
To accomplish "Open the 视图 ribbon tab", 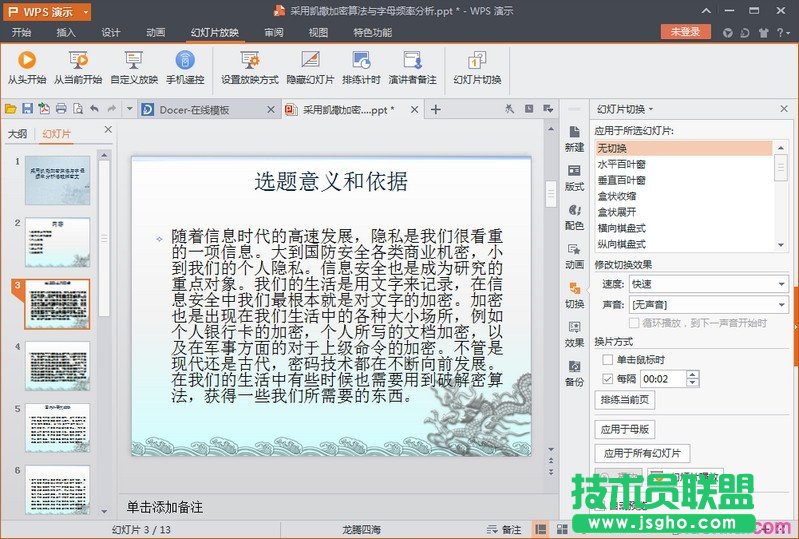I will pyautogui.click(x=318, y=33).
